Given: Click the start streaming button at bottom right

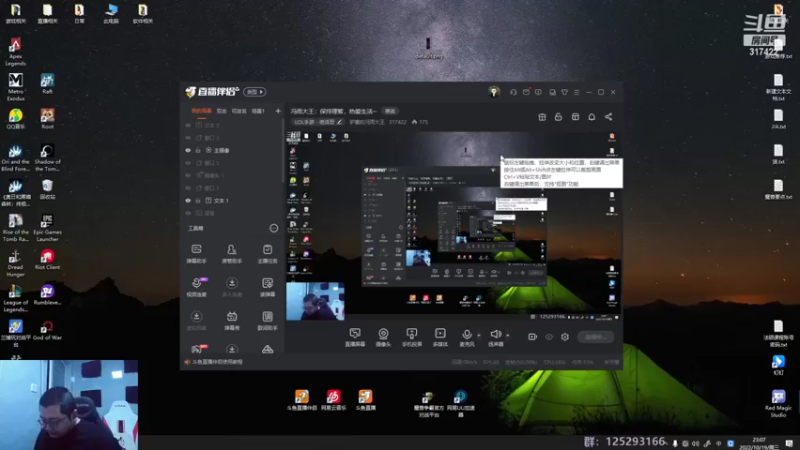Looking at the screenshot, I should click(596, 337).
